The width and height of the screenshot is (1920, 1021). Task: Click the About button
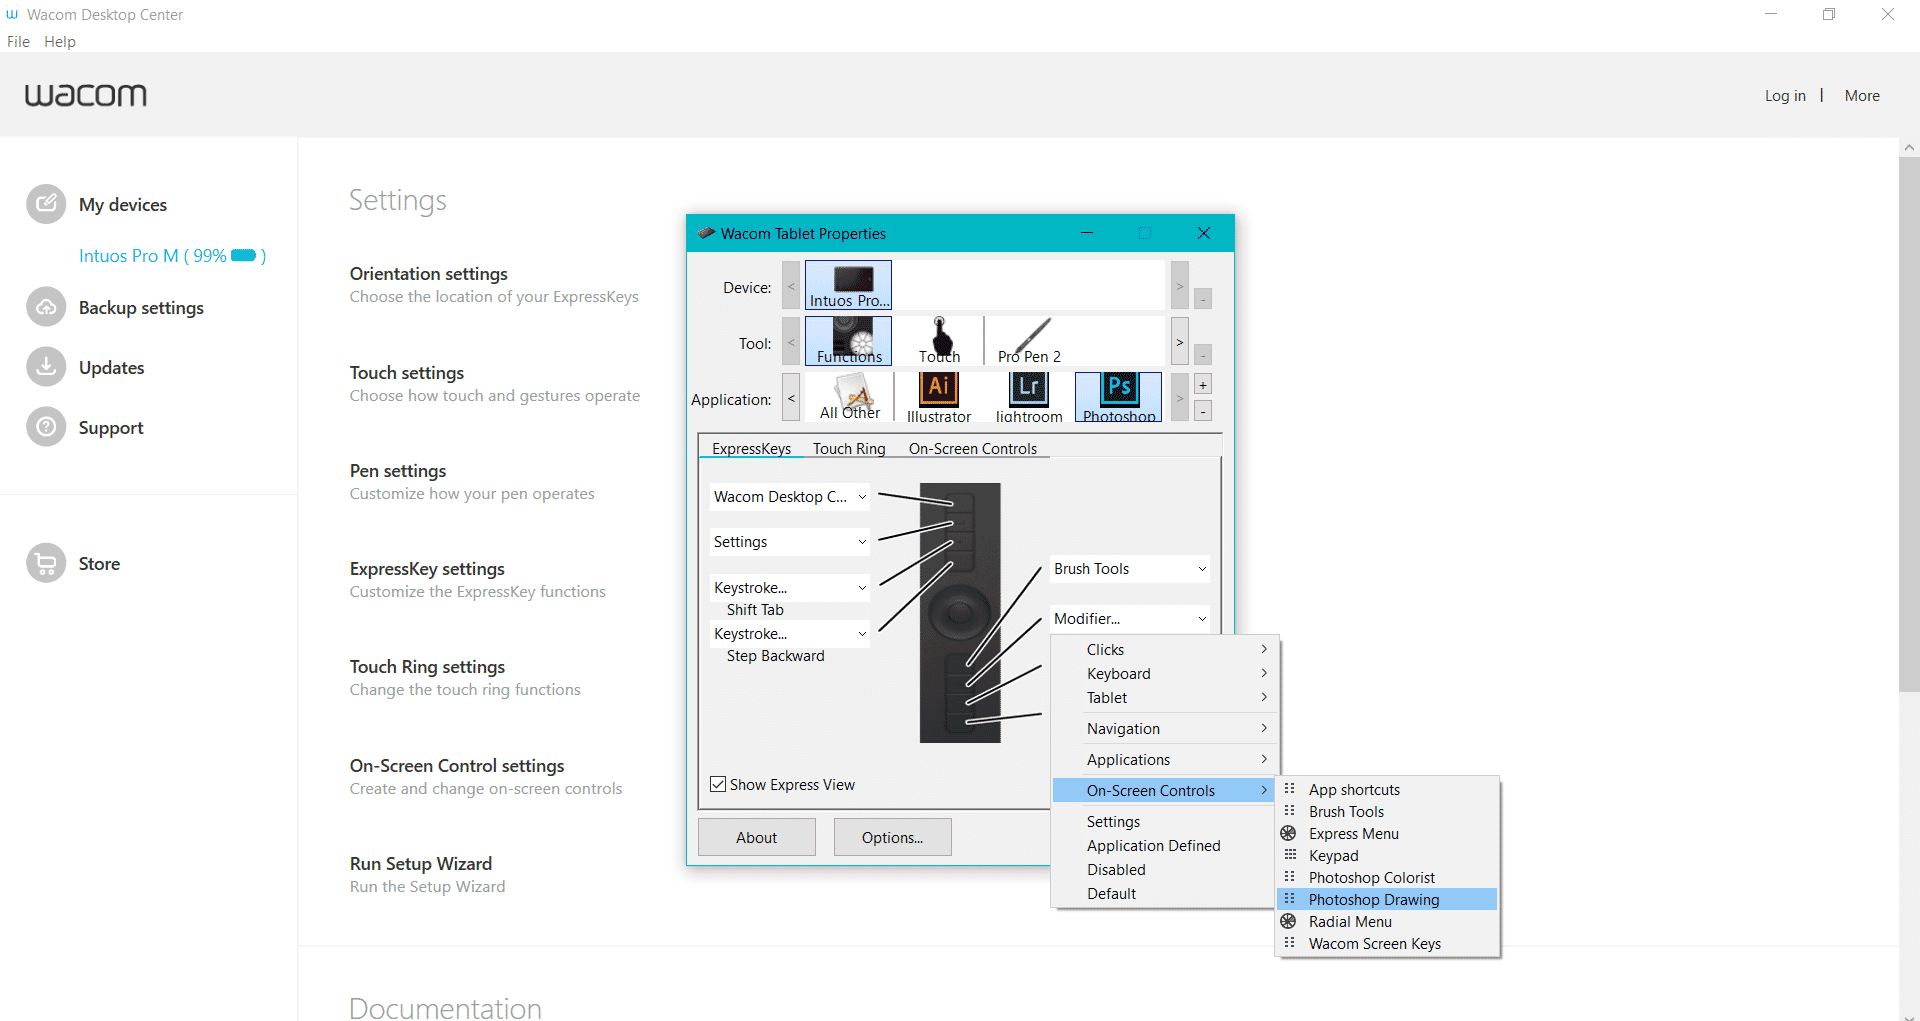[757, 838]
